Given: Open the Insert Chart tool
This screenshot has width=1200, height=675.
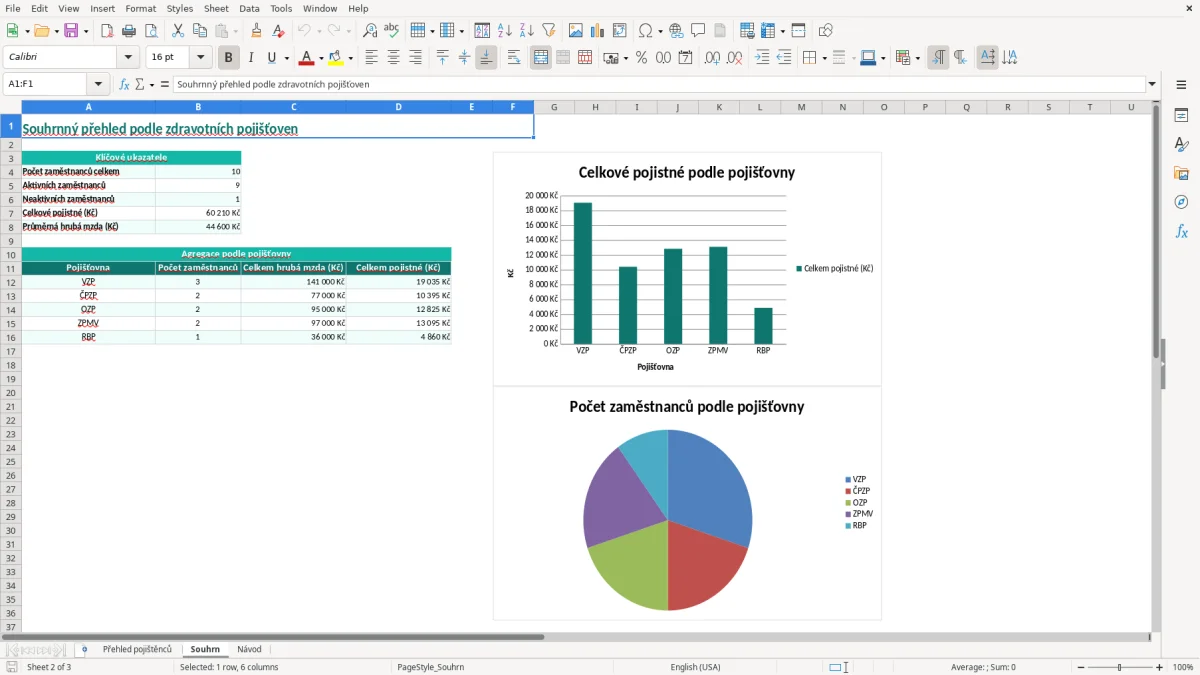Looking at the screenshot, I should [x=597, y=31].
